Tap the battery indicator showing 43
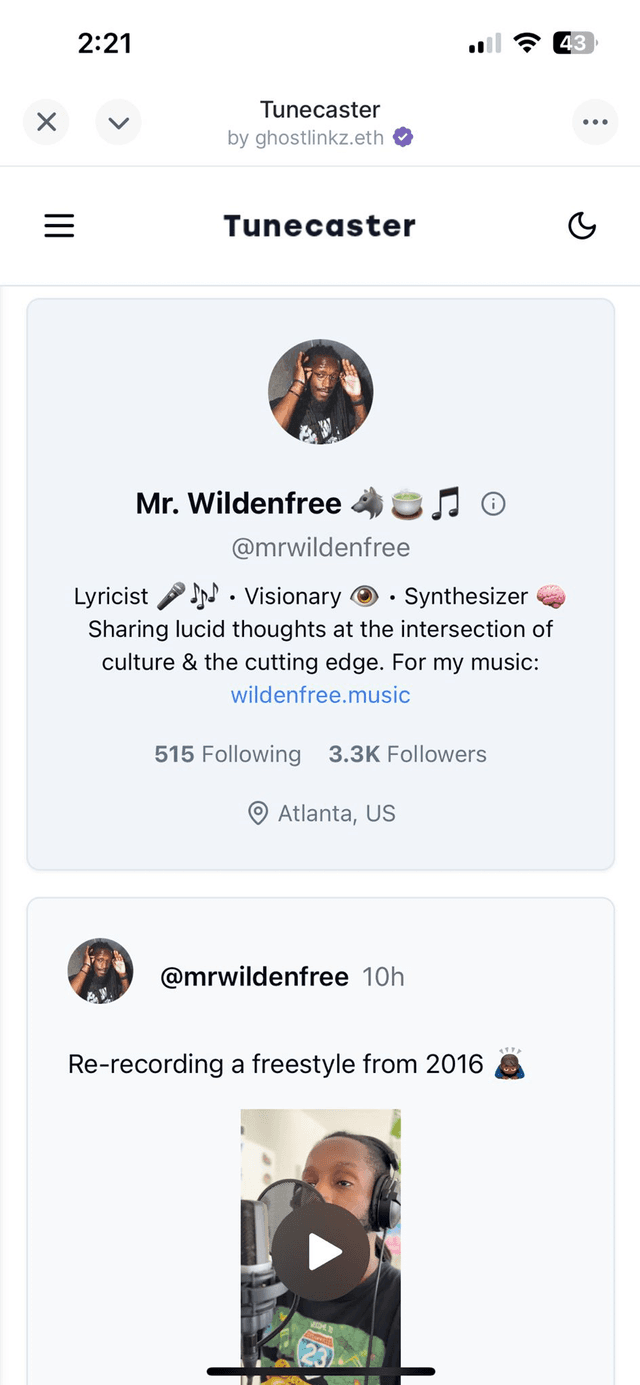The width and height of the screenshot is (640, 1385). tap(575, 43)
